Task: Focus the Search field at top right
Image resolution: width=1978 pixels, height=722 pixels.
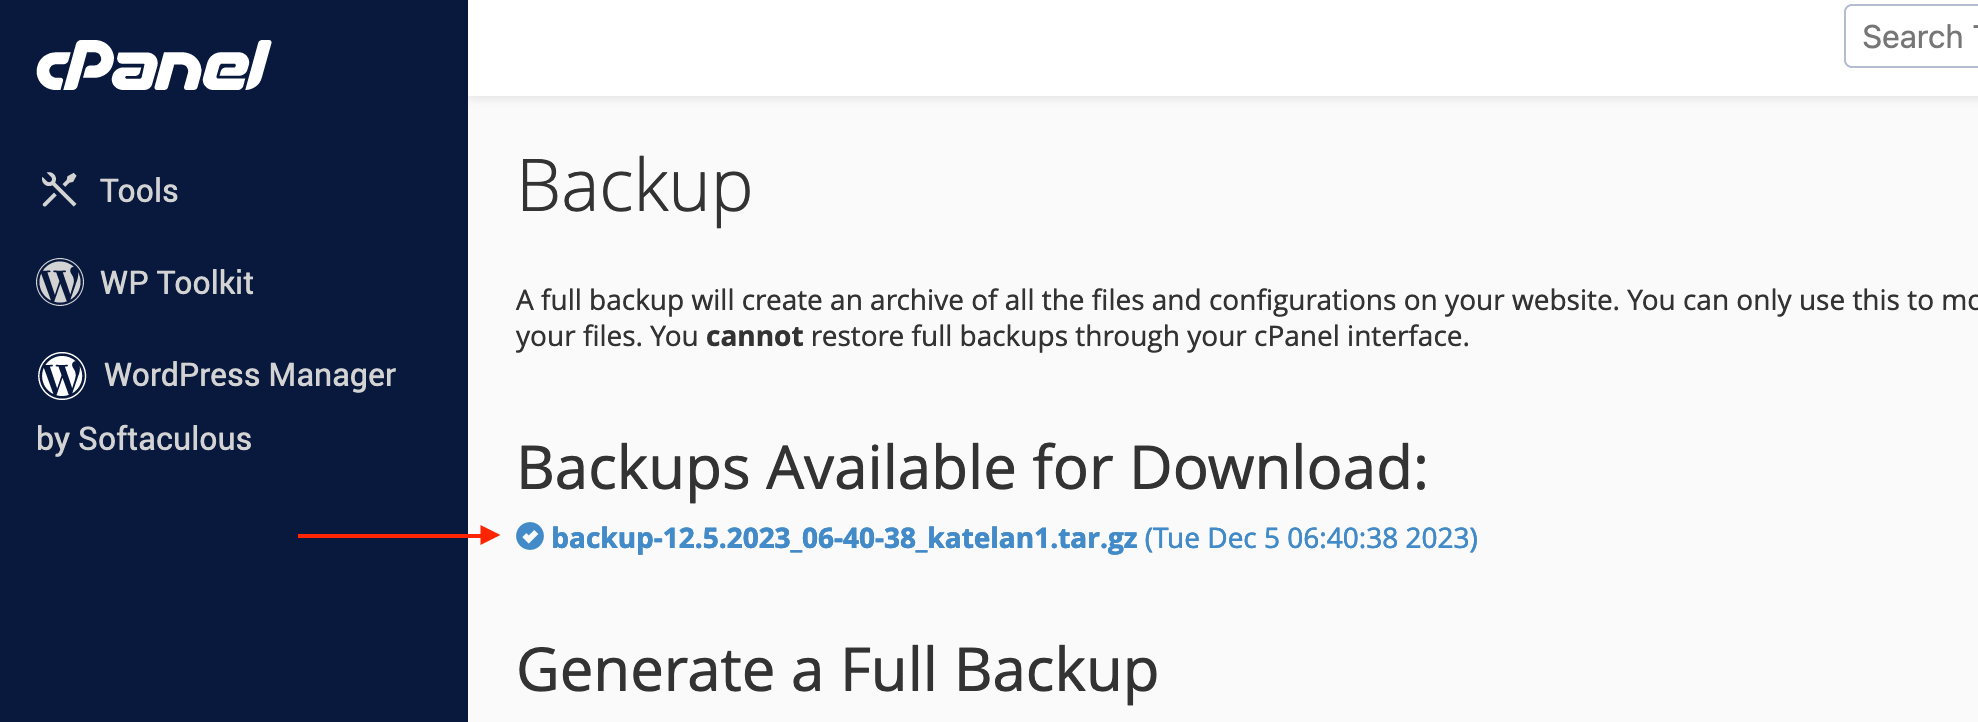Action: tap(1911, 37)
